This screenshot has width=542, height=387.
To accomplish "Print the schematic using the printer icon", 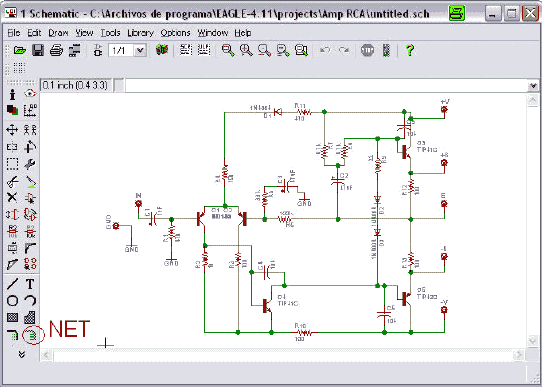I will point(56,50).
